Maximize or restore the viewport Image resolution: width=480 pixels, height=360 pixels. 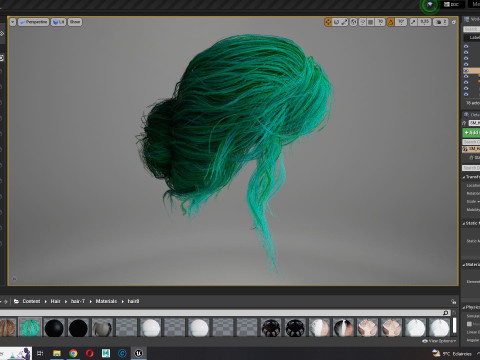coord(454,22)
